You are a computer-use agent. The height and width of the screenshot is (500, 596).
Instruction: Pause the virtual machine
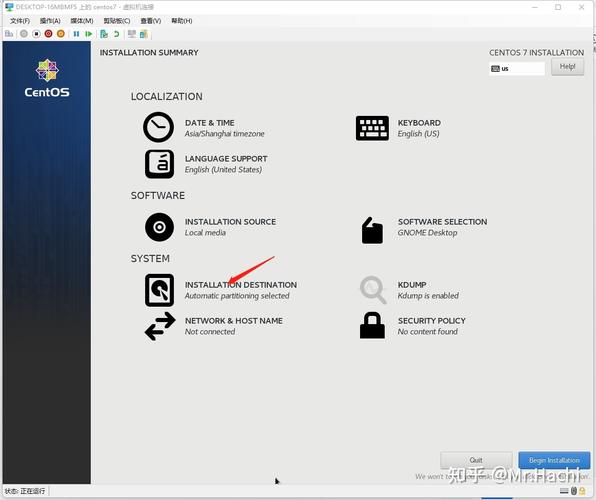[x=76, y=34]
